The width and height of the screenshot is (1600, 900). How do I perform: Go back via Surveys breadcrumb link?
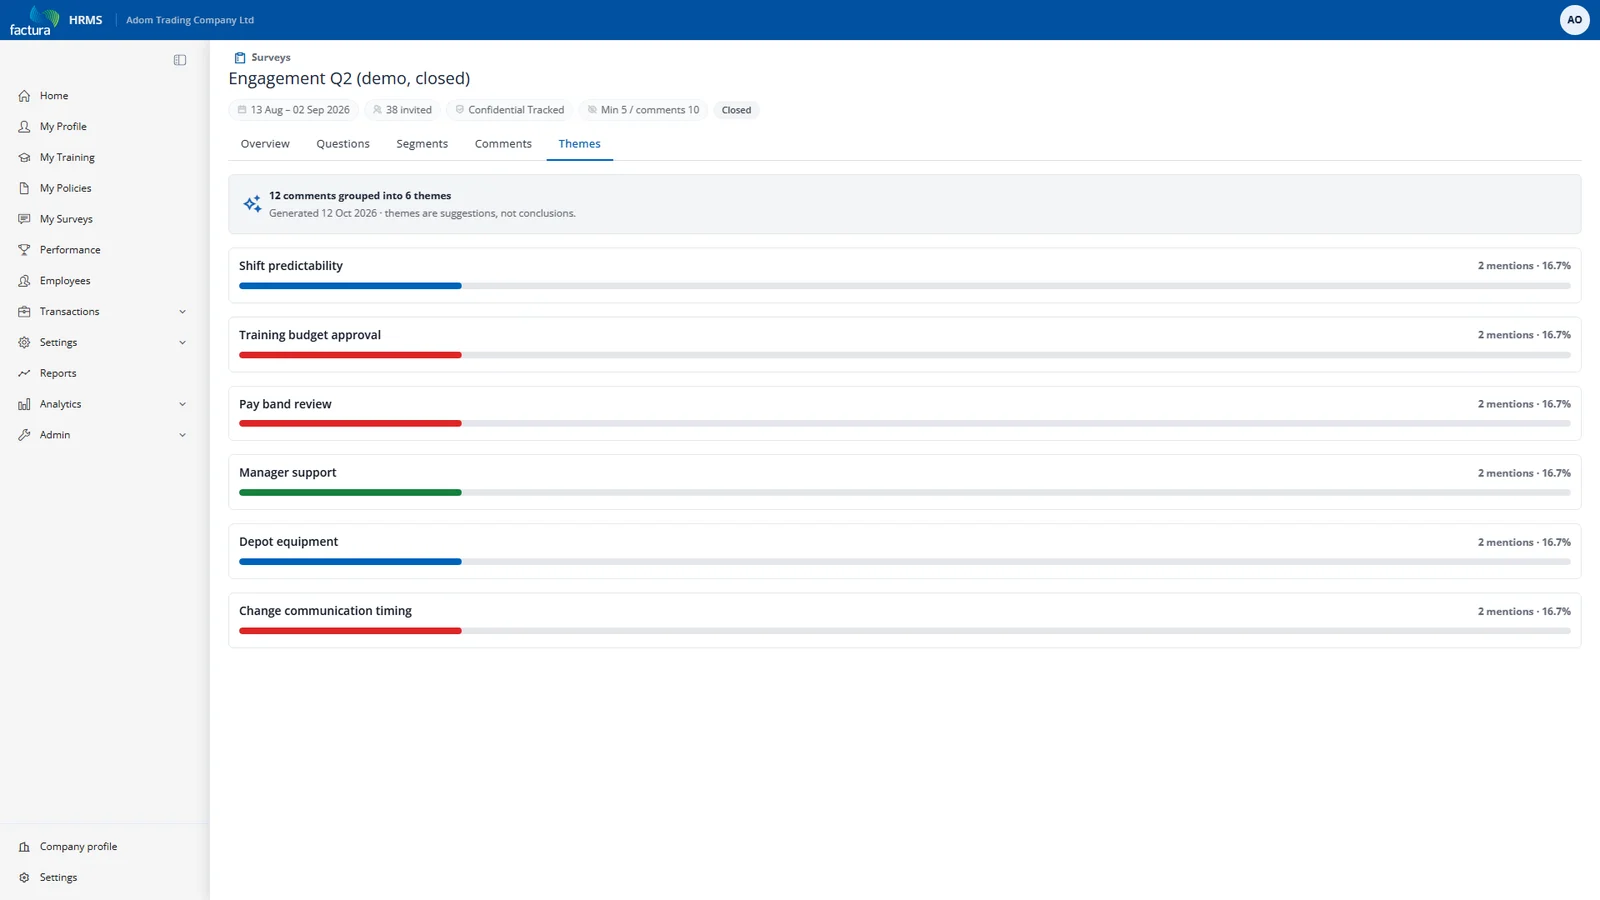tap(271, 58)
